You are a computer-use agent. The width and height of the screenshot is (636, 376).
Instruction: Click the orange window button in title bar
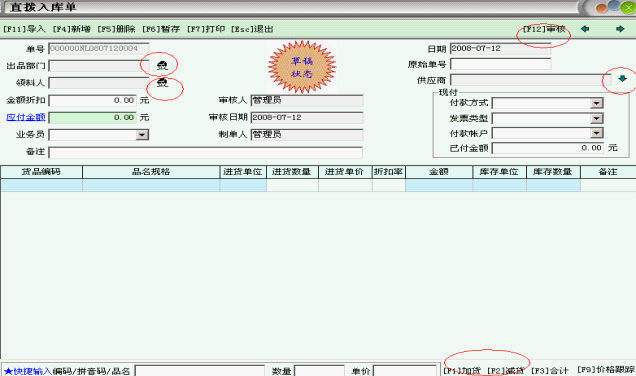click(x=602, y=8)
